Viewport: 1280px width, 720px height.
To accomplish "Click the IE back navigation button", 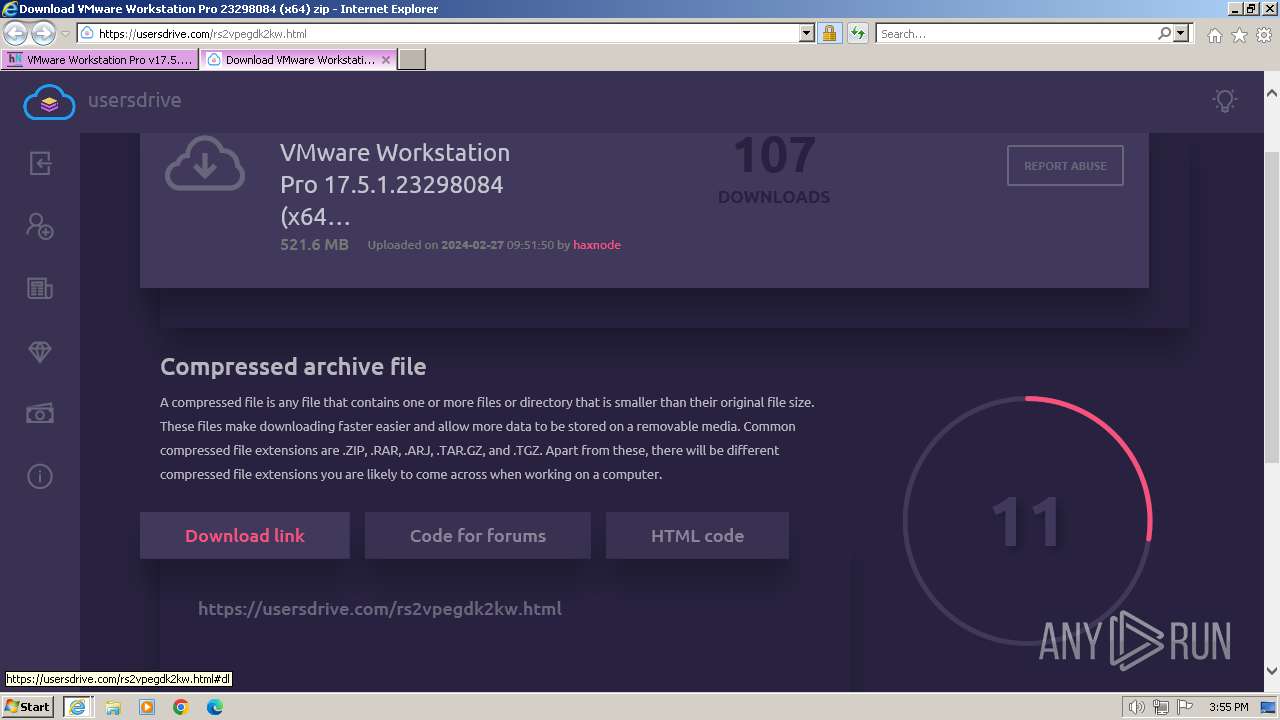I will pos(15,33).
